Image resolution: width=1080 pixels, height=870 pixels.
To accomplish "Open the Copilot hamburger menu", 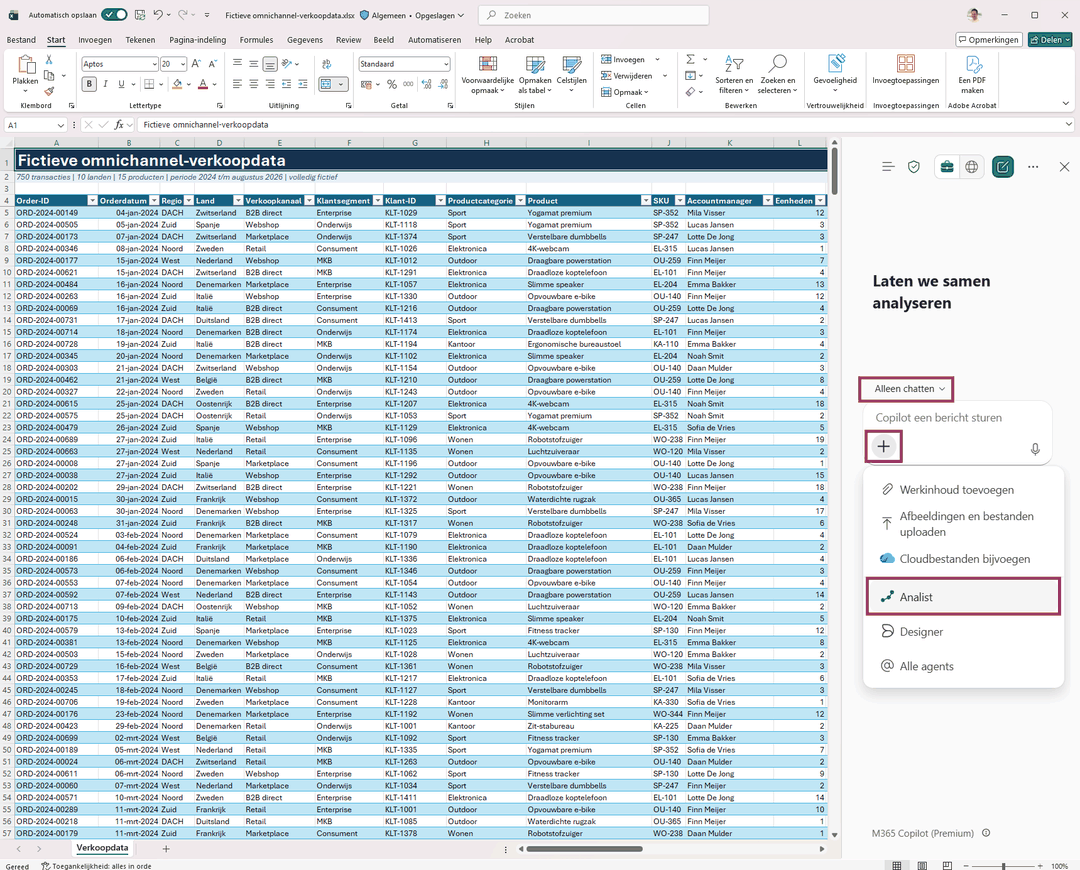I will click(888, 167).
